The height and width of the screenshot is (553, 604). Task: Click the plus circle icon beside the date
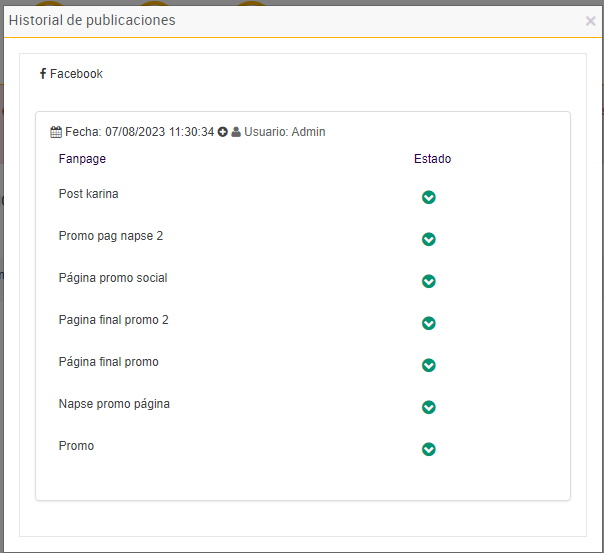223,132
